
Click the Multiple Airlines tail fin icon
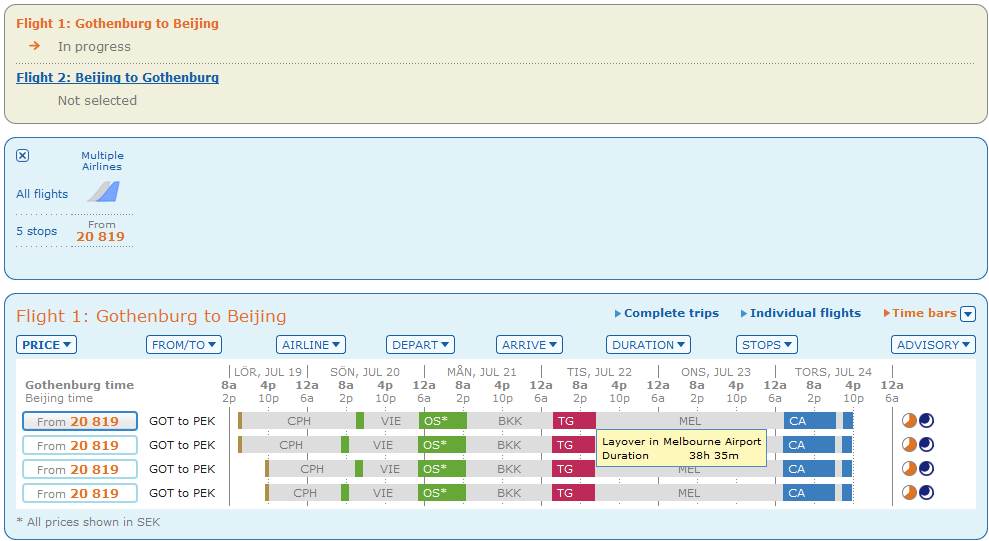tap(103, 191)
